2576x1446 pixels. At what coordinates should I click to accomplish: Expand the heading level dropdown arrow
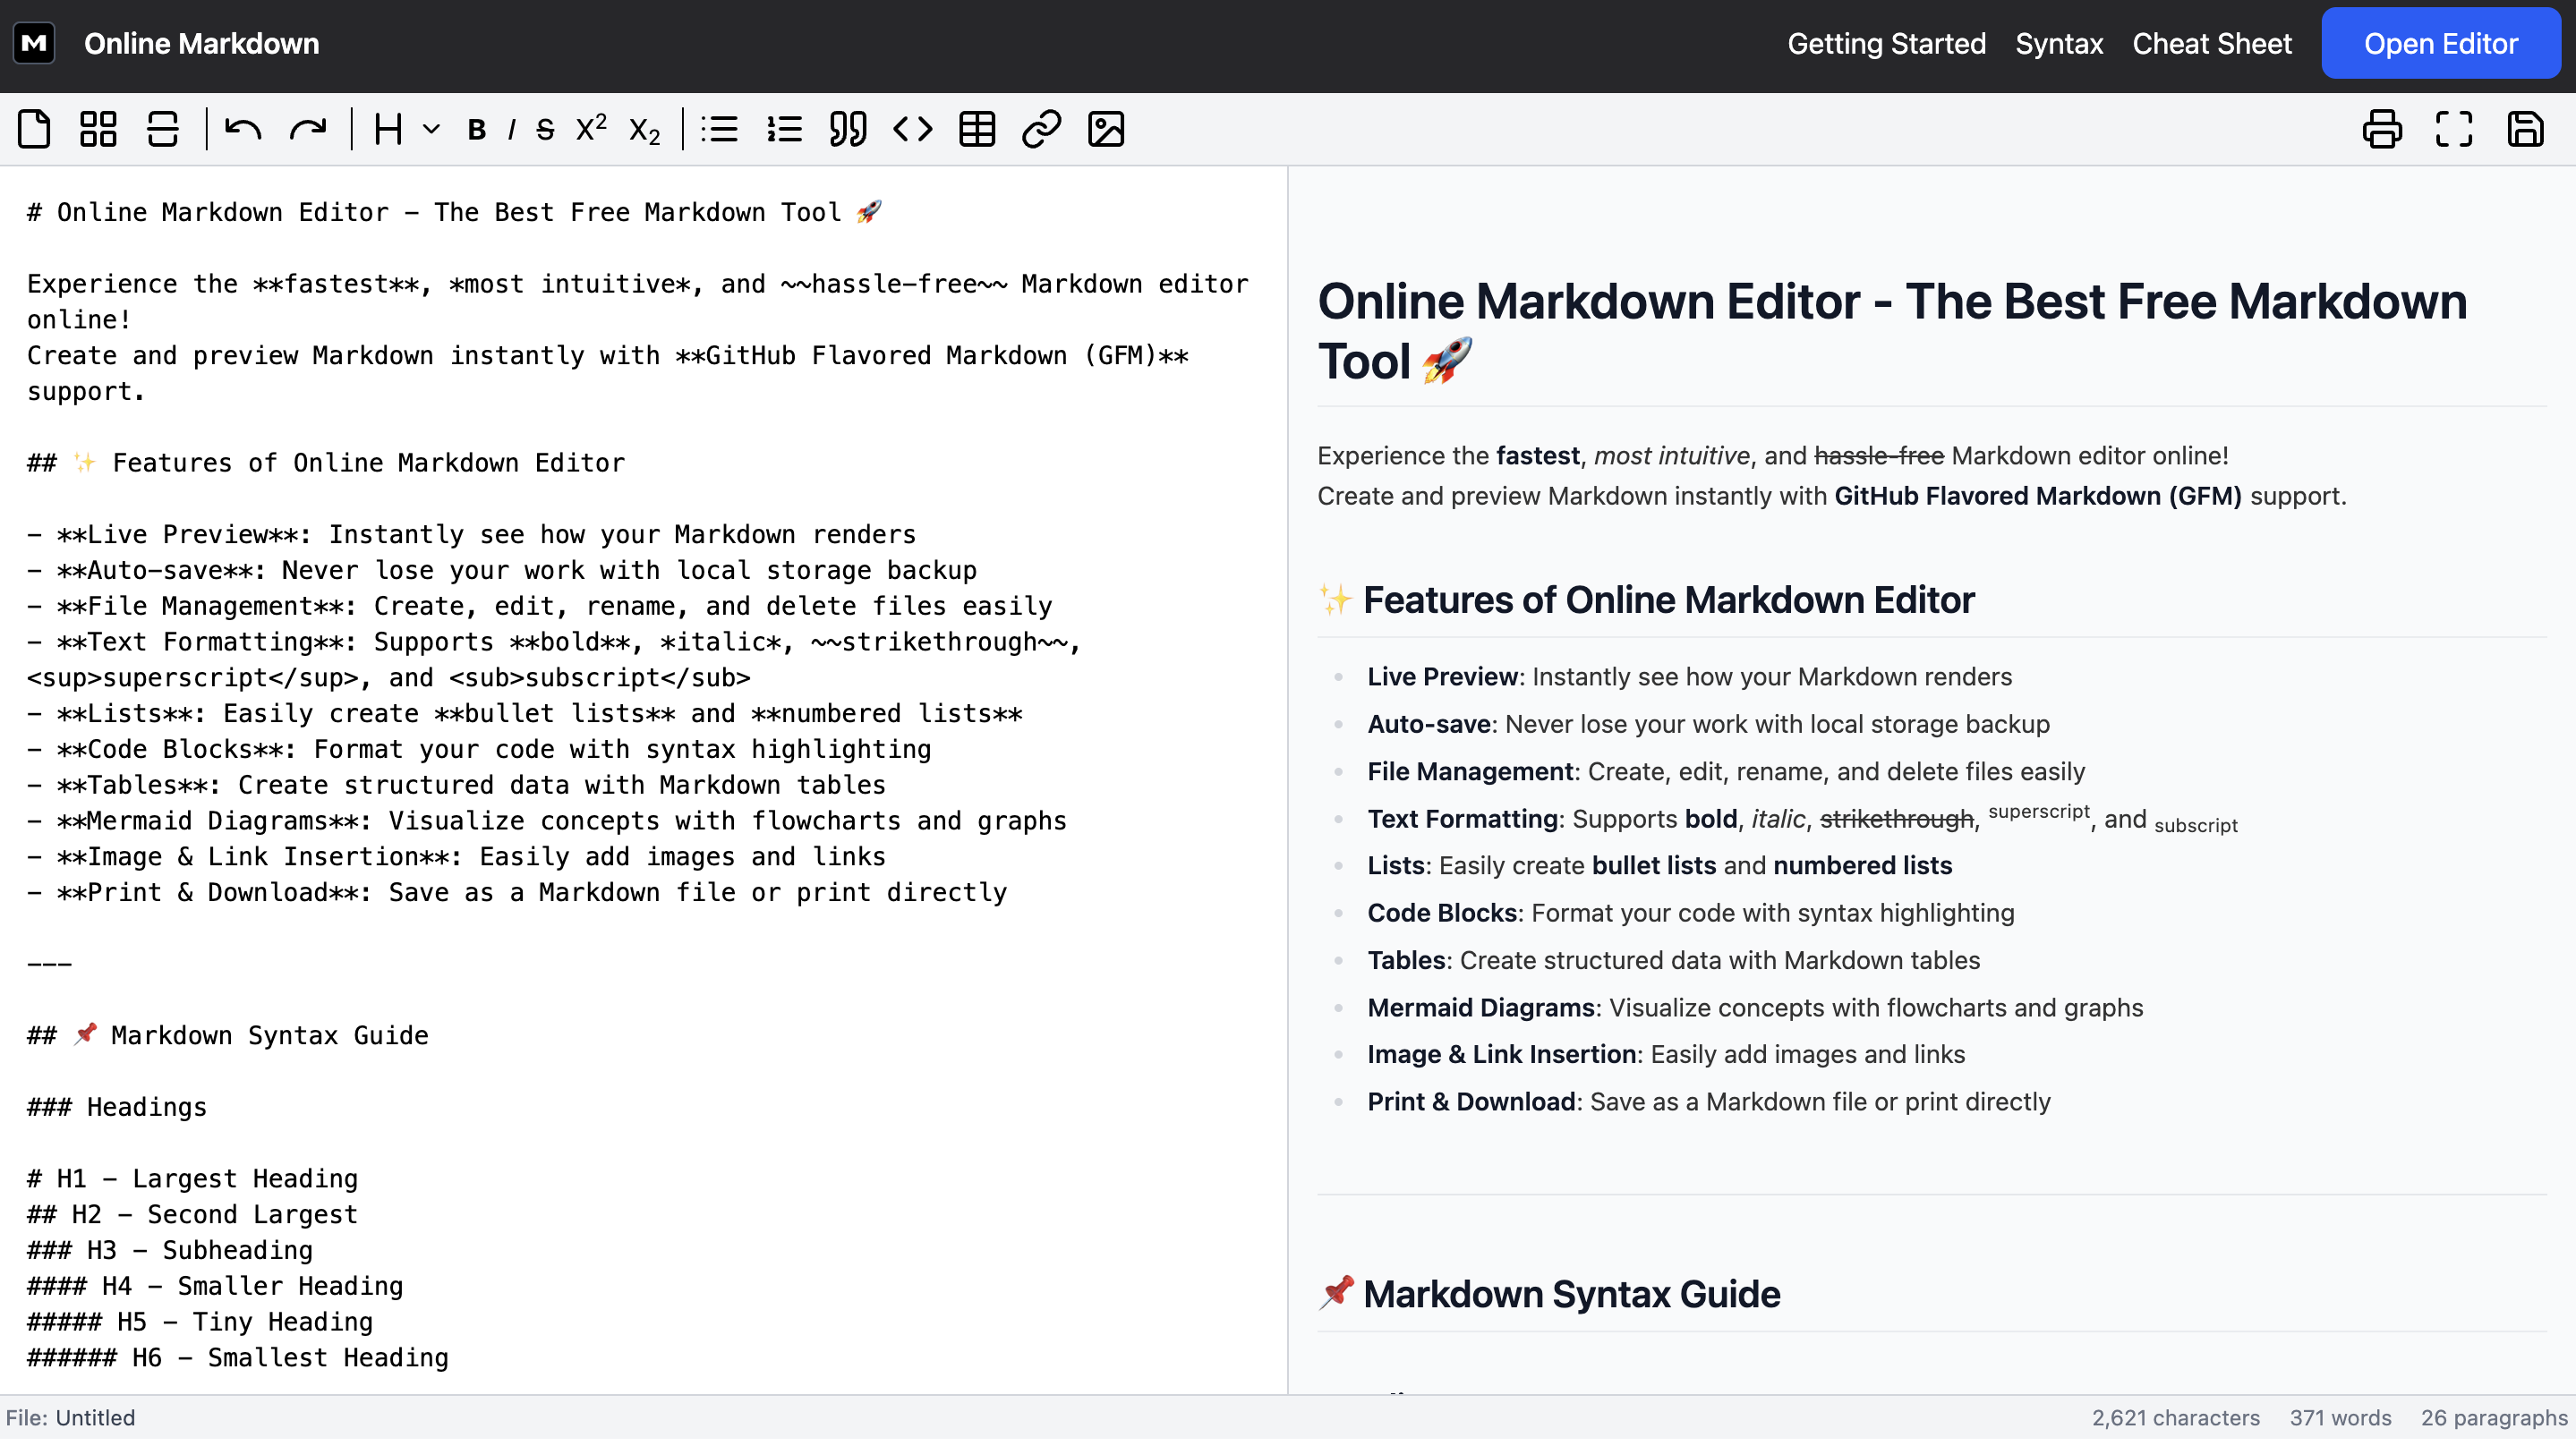coord(431,129)
